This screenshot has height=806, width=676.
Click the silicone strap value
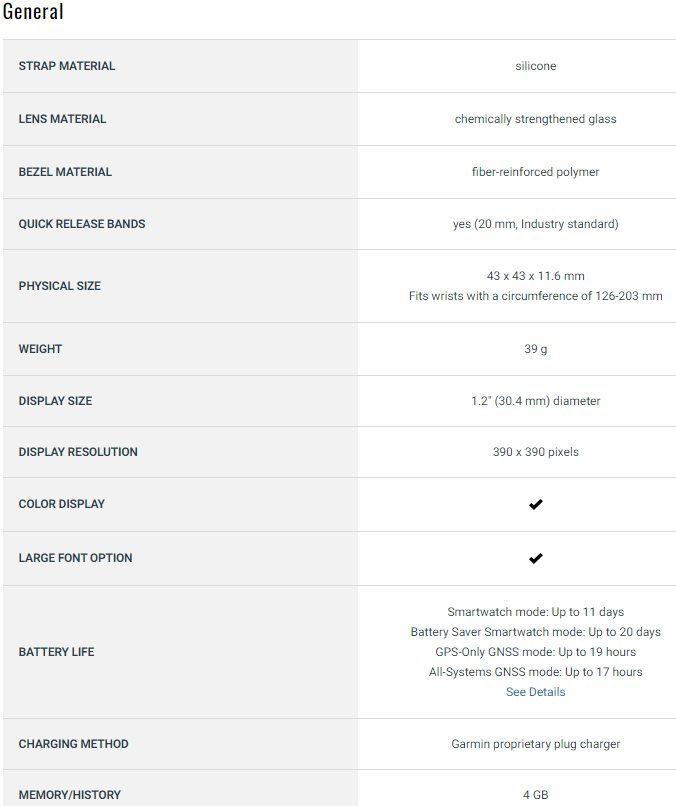click(x=536, y=66)
